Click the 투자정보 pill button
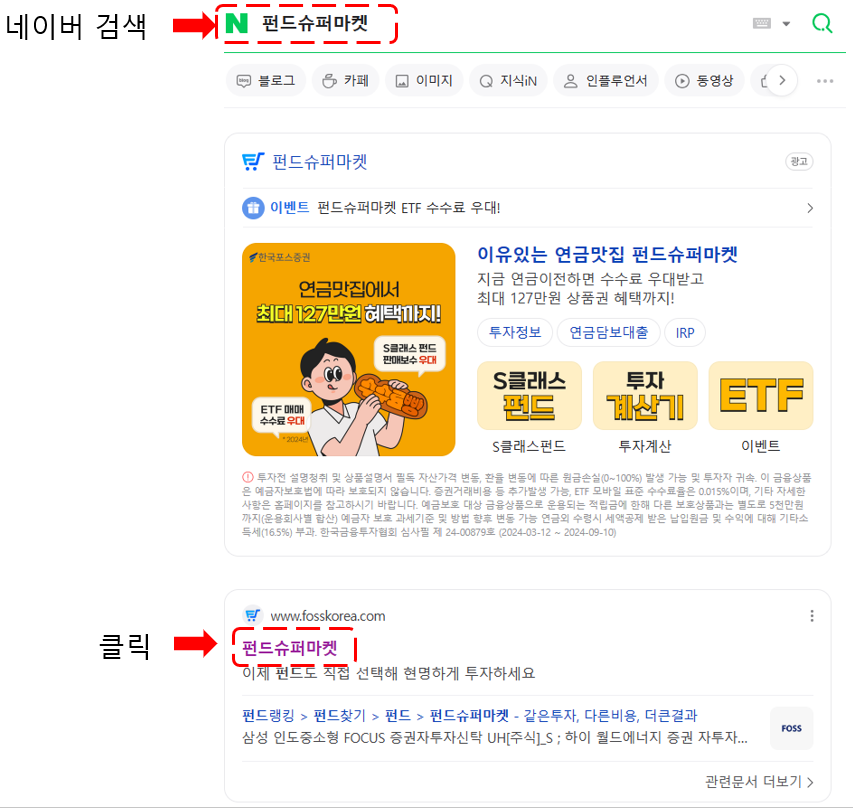Screen dimensions: 853x808 click(515, 332)
